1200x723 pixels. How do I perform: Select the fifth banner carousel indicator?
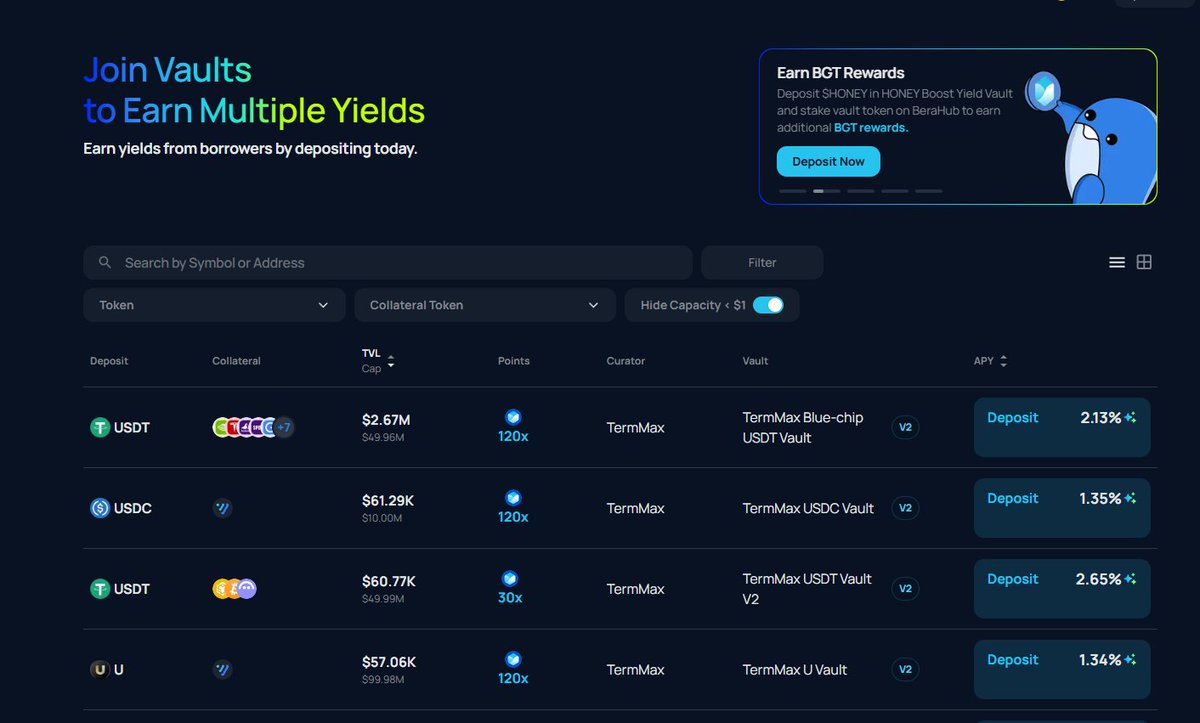(928, 190)
